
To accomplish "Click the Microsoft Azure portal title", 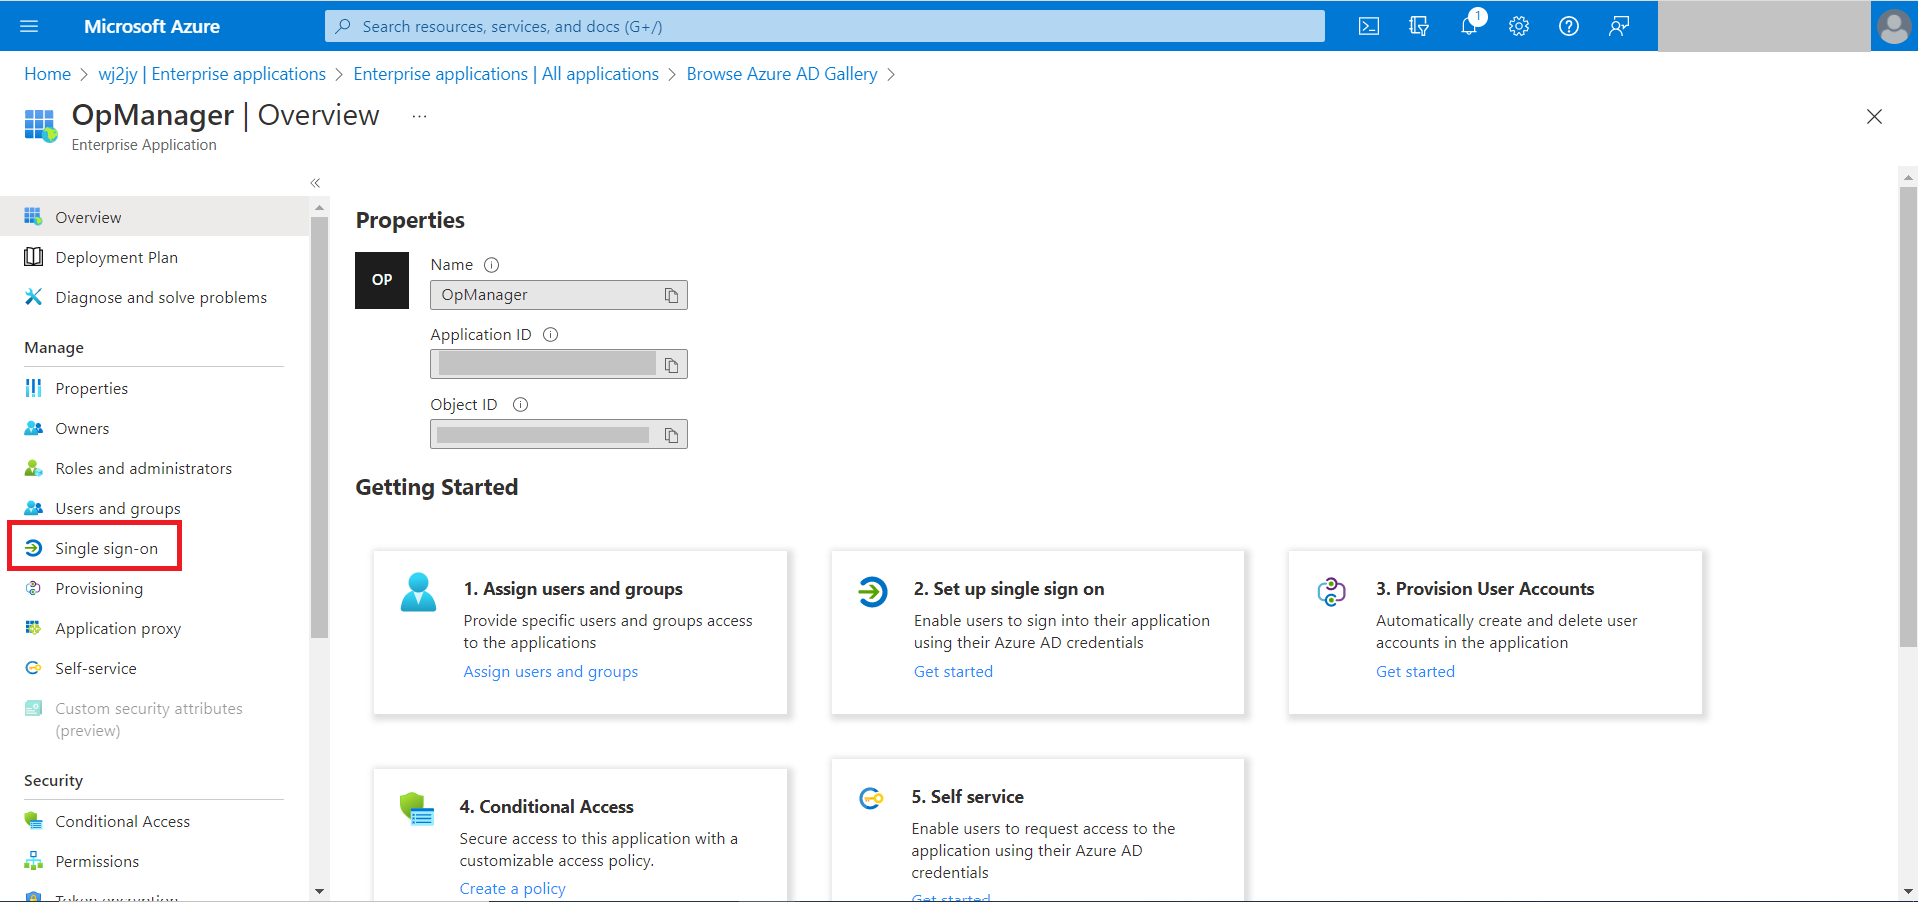I will click(x=152, y=26).
